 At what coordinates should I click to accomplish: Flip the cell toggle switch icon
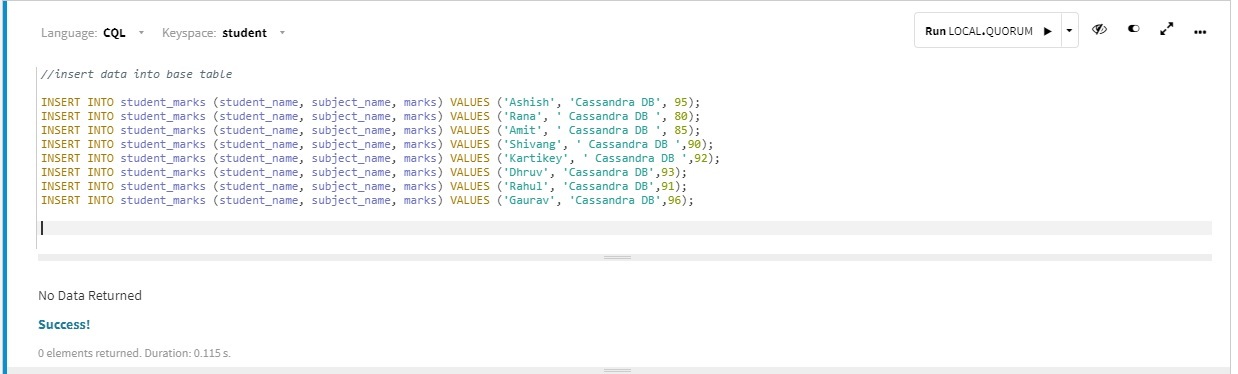coord(1133,30)
